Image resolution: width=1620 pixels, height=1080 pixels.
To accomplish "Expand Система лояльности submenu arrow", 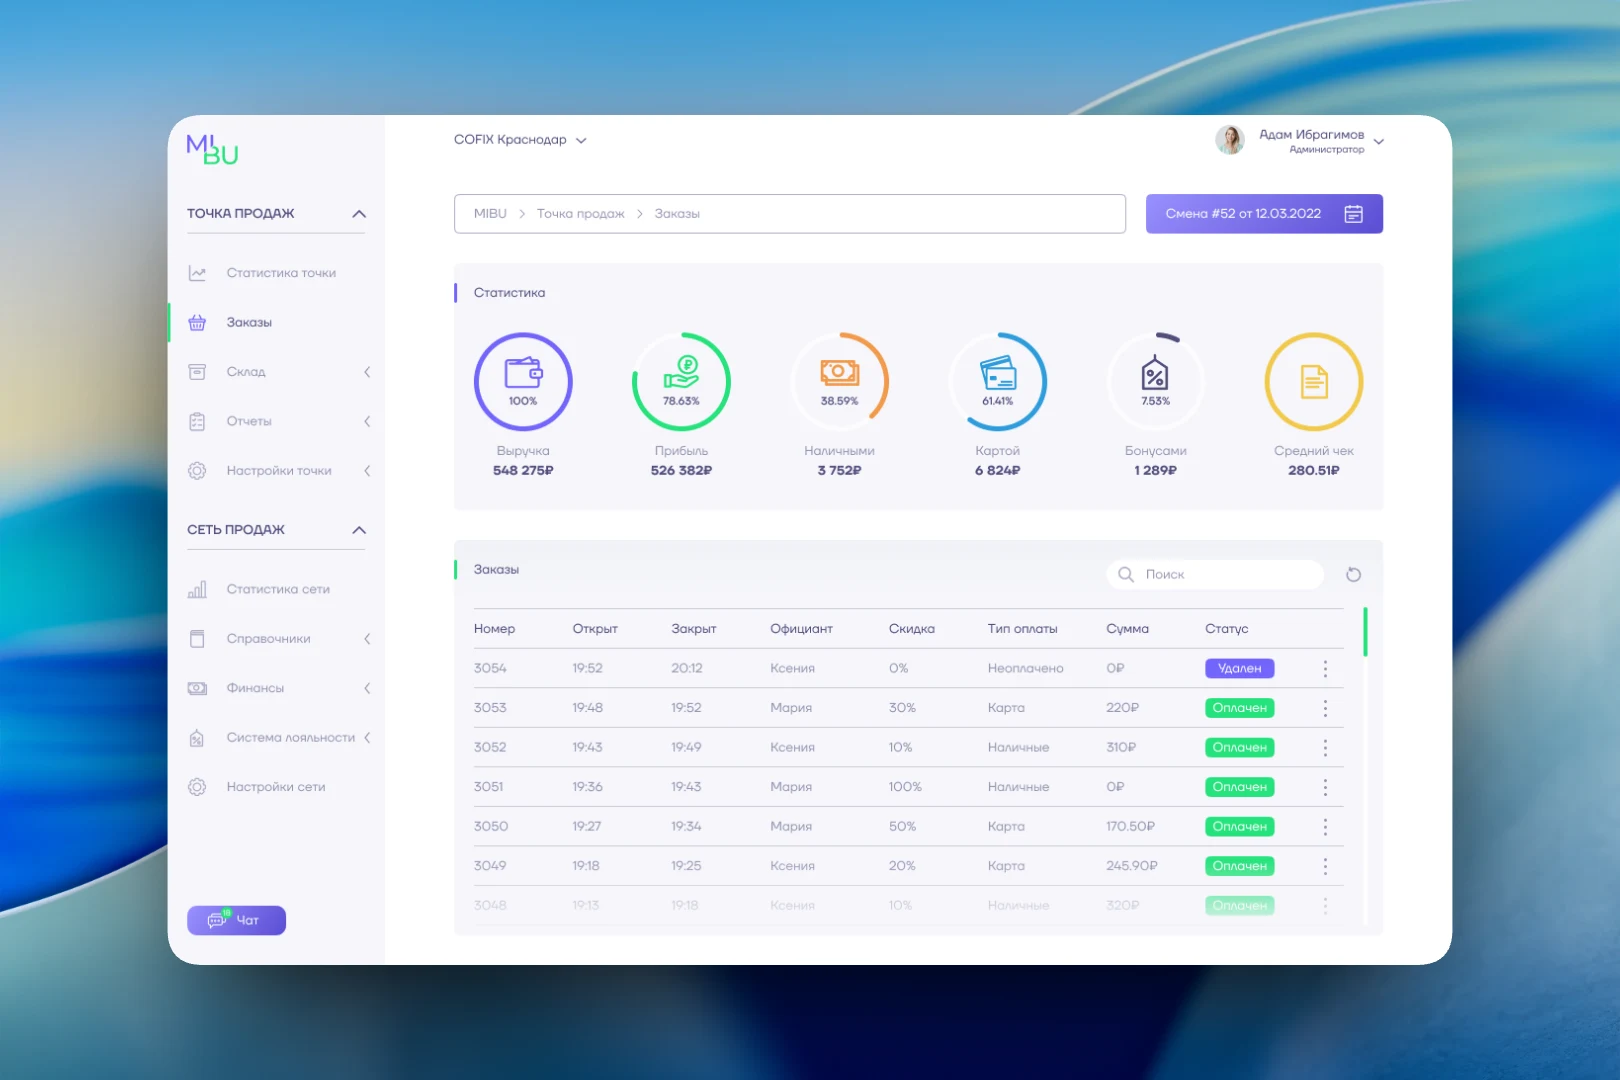I will (367, 738).
